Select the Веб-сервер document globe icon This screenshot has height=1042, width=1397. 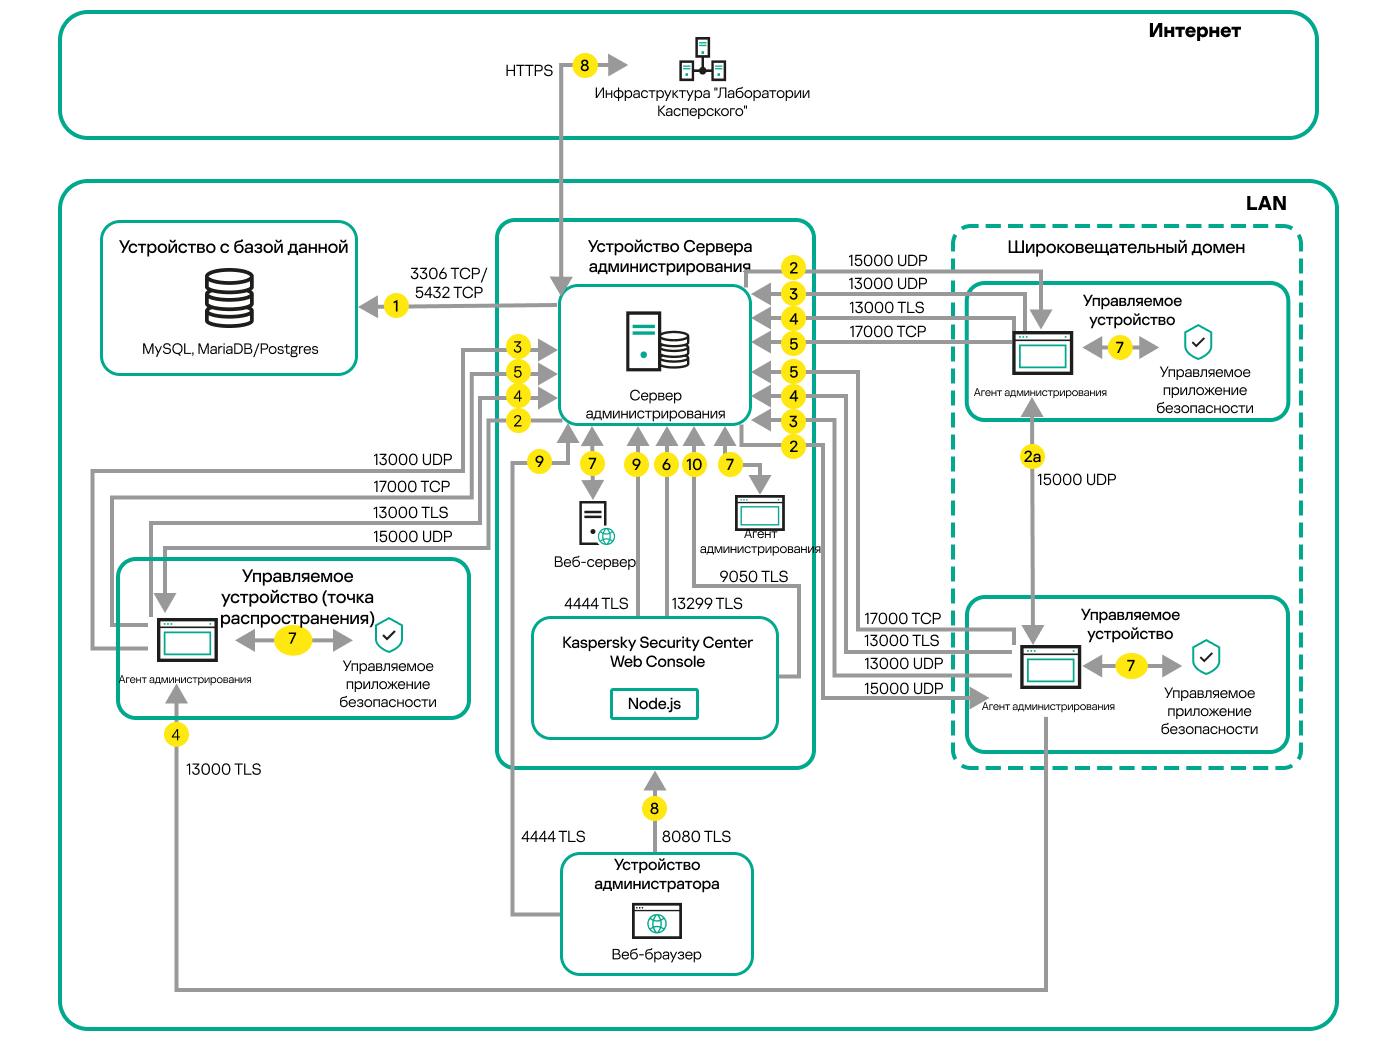point(597,523)
